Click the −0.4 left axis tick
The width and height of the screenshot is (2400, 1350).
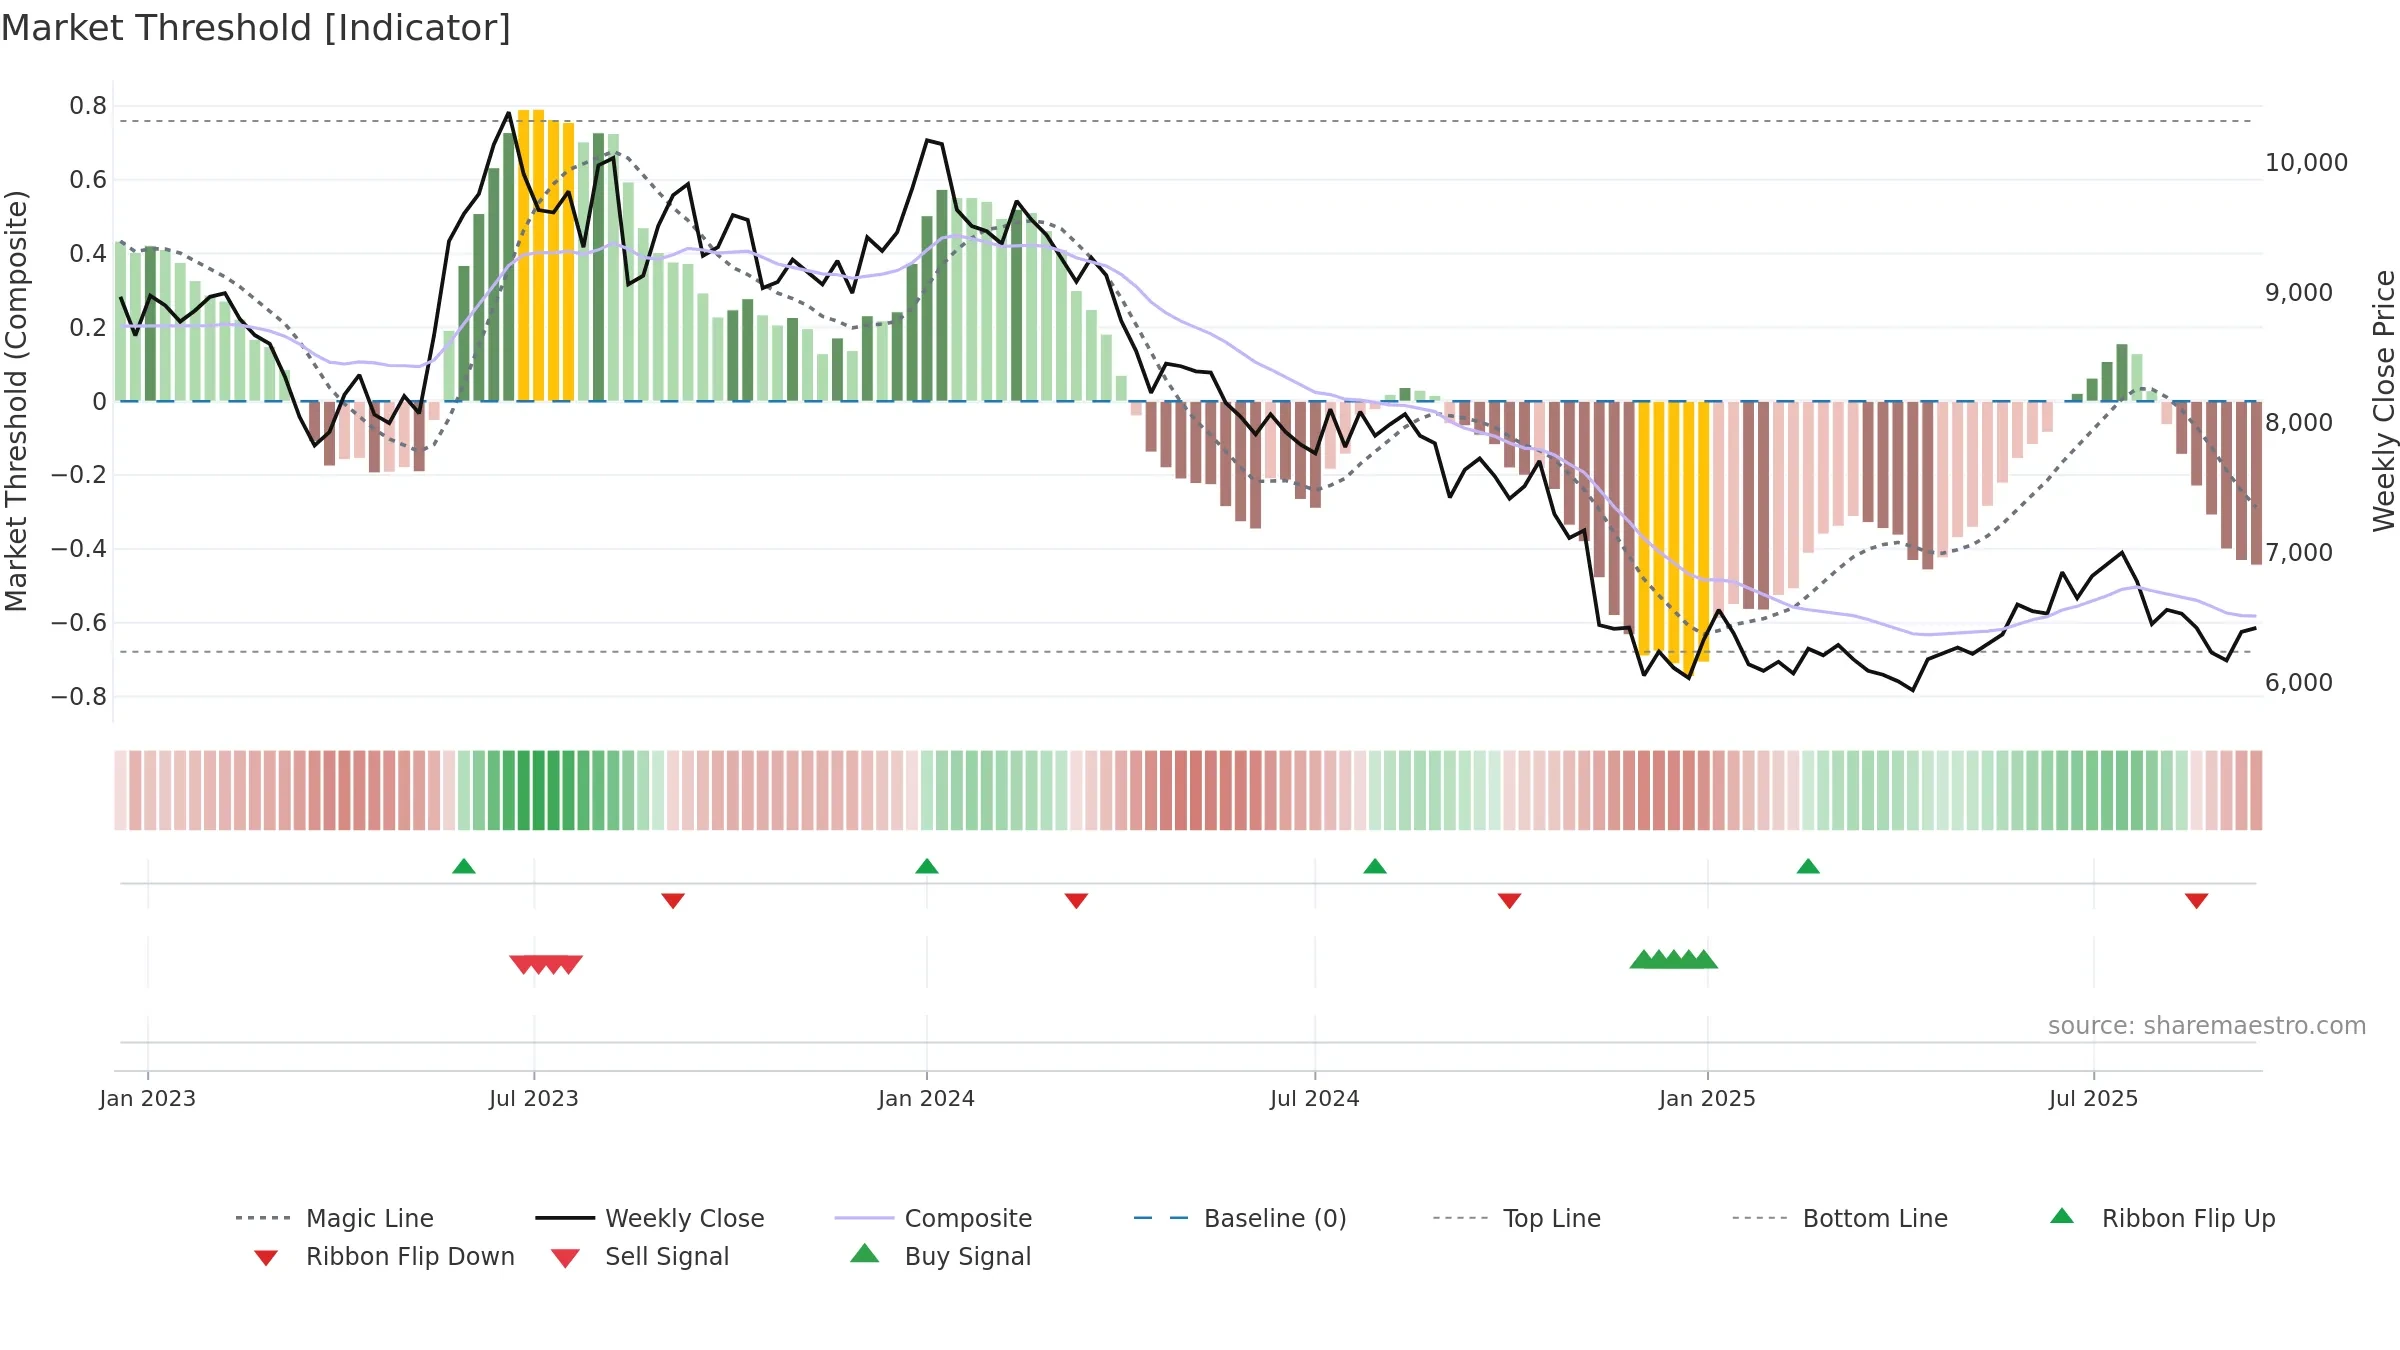pos(79,549)
